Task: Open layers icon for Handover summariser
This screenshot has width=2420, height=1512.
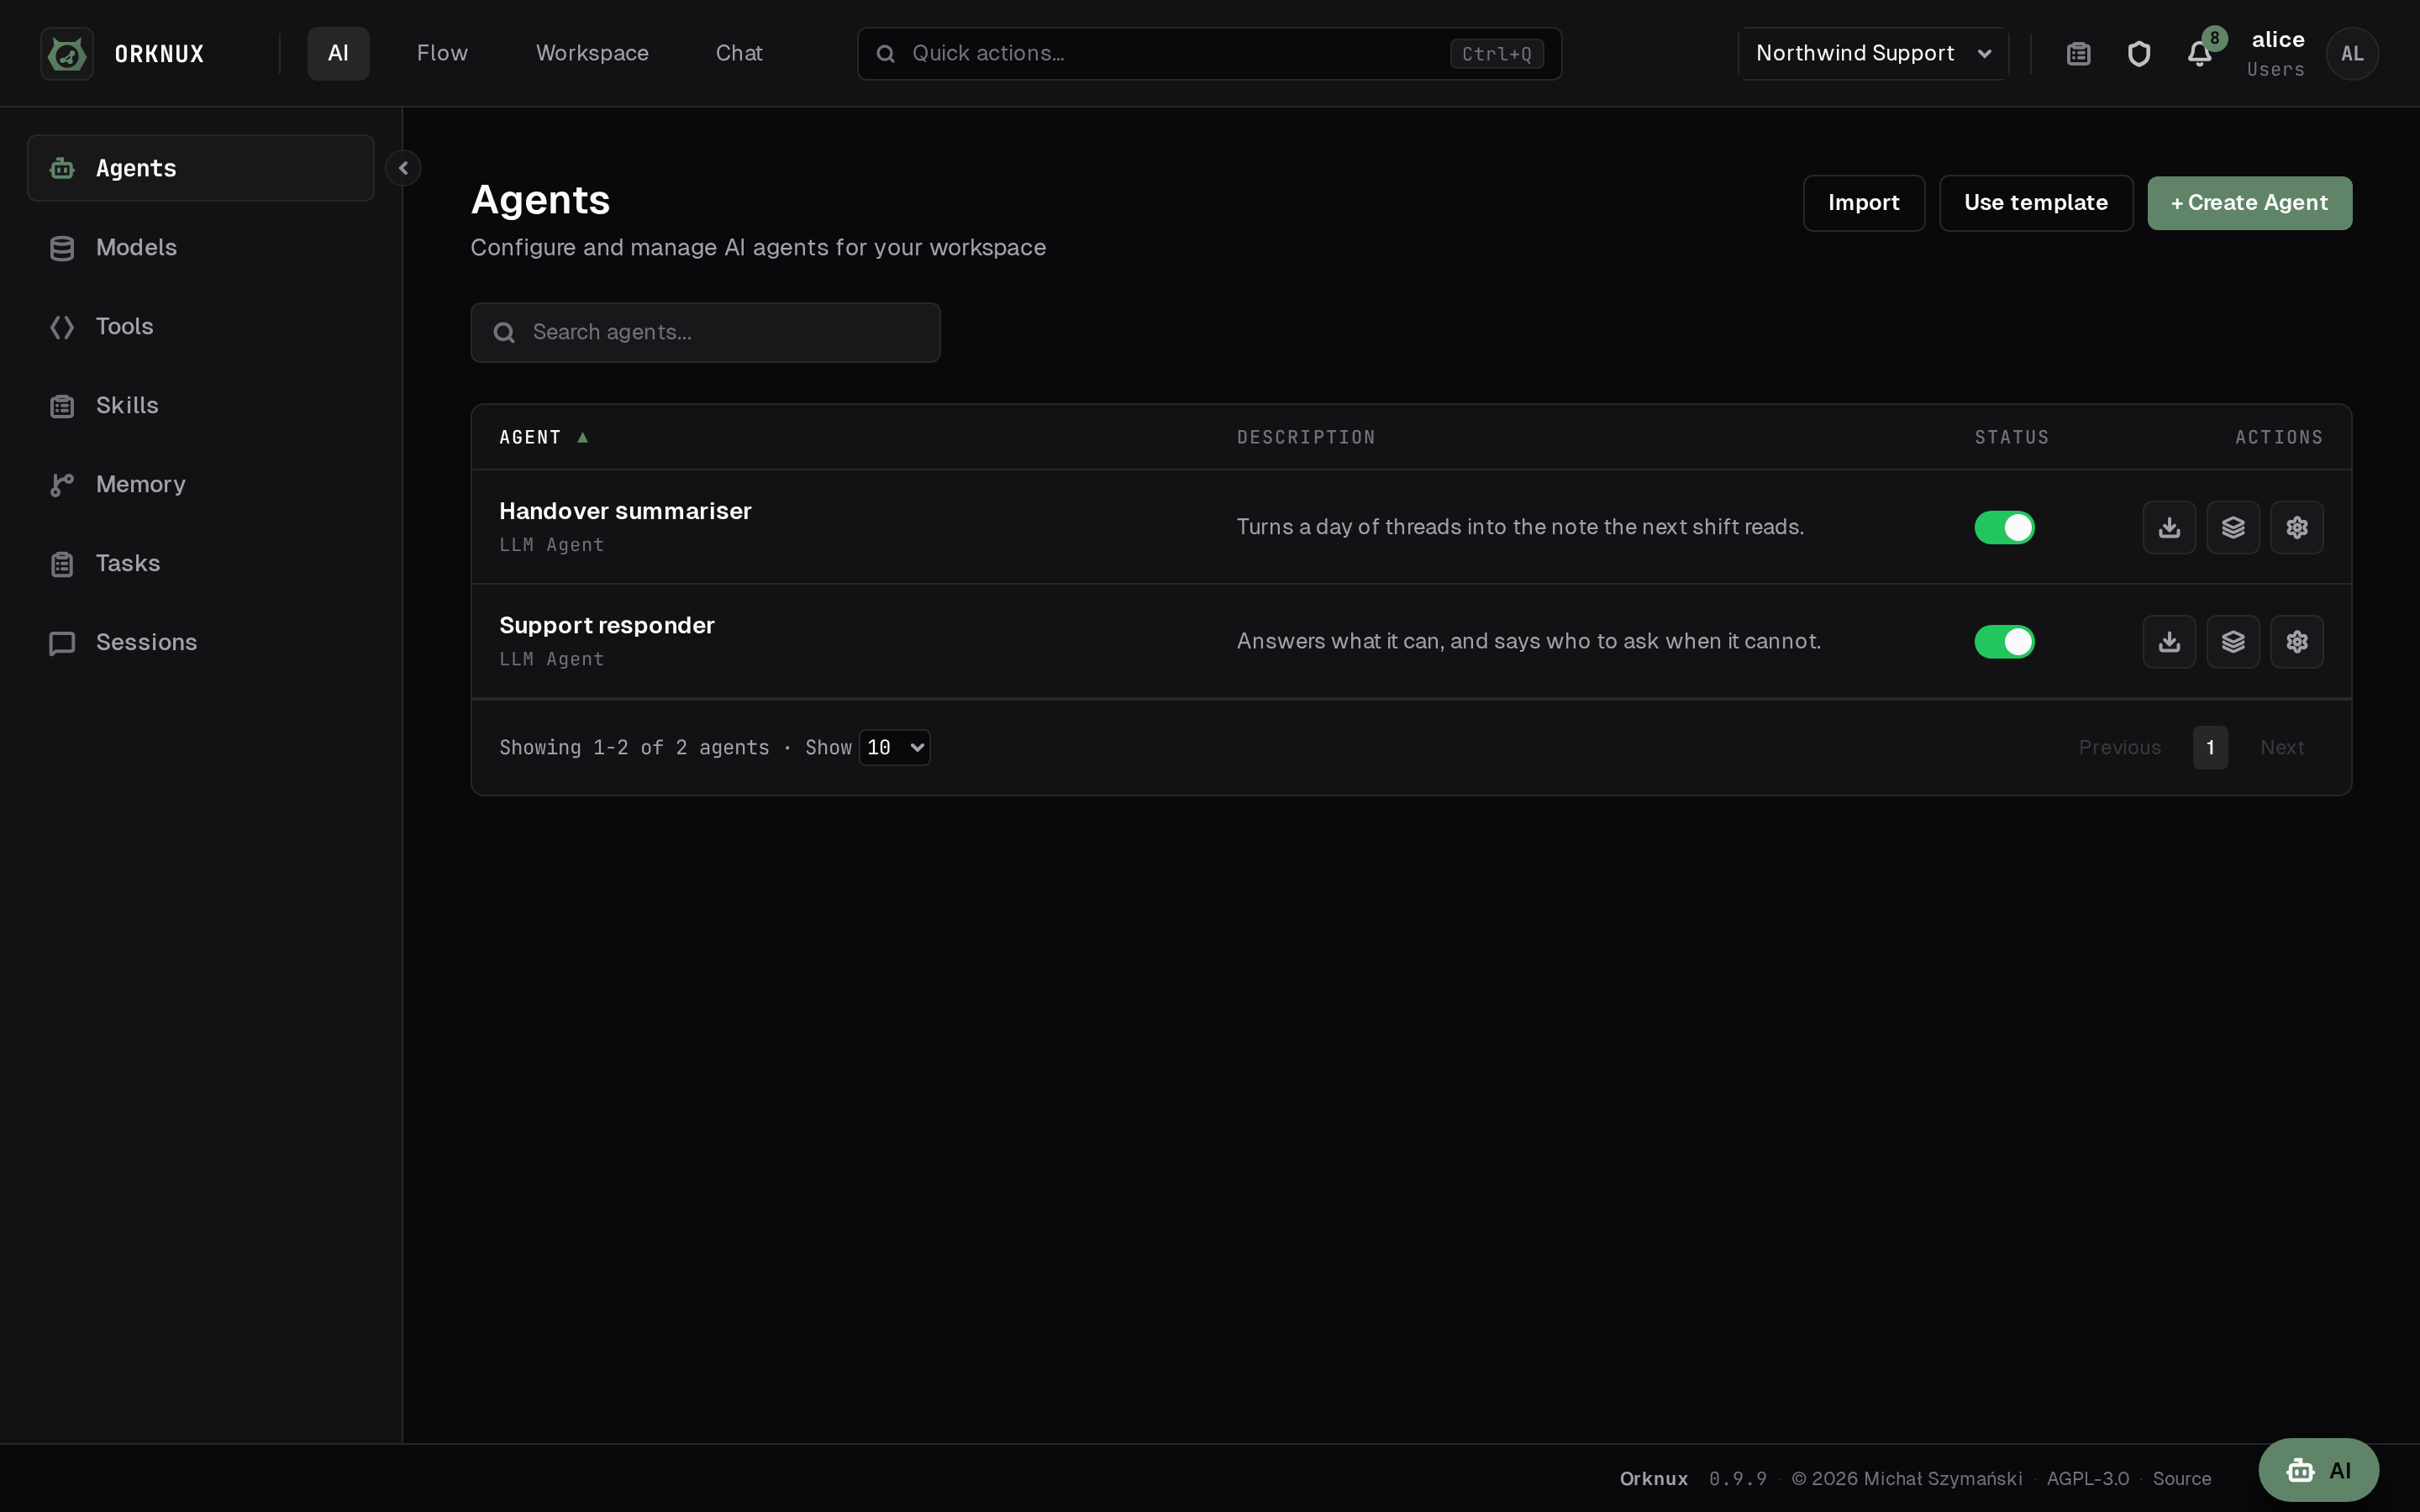Action: 2233,527
